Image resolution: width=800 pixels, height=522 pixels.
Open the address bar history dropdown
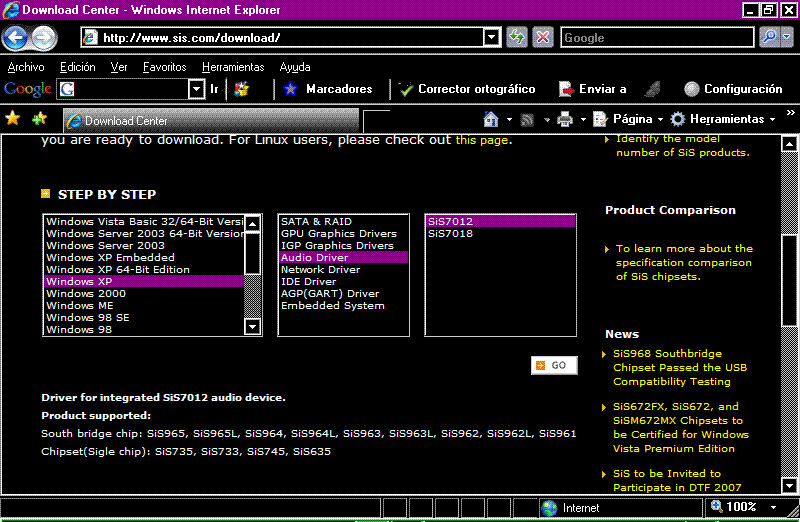[x=491, y=37]
